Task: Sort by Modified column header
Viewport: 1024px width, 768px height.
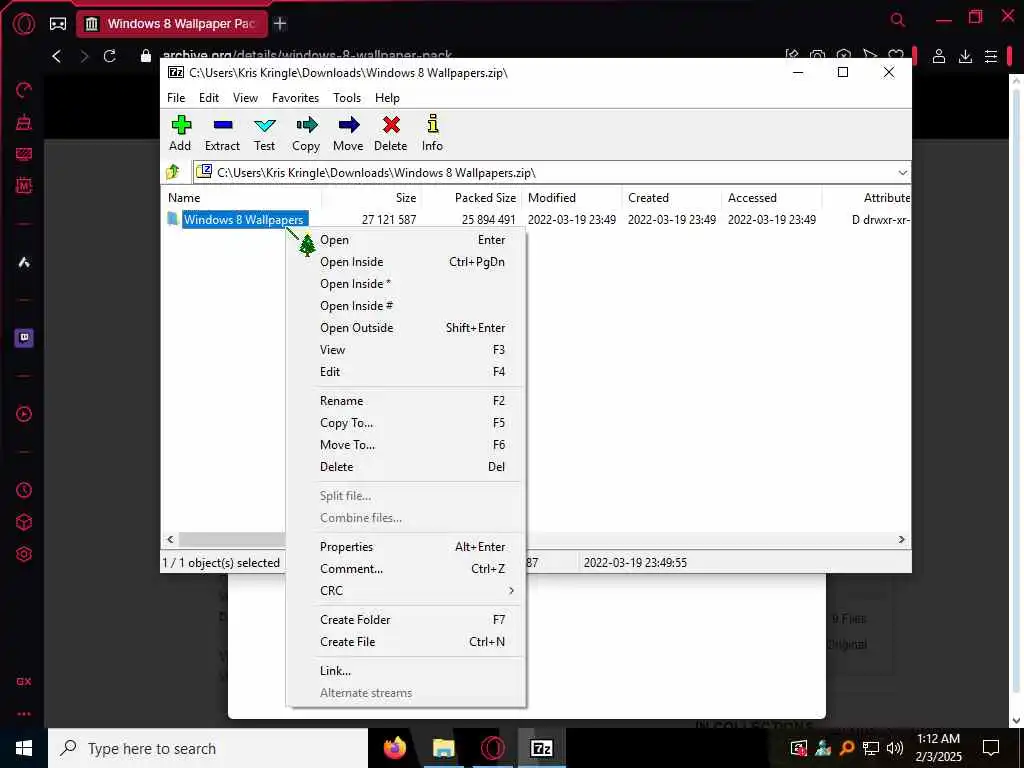Action: (x=571, y=198)
